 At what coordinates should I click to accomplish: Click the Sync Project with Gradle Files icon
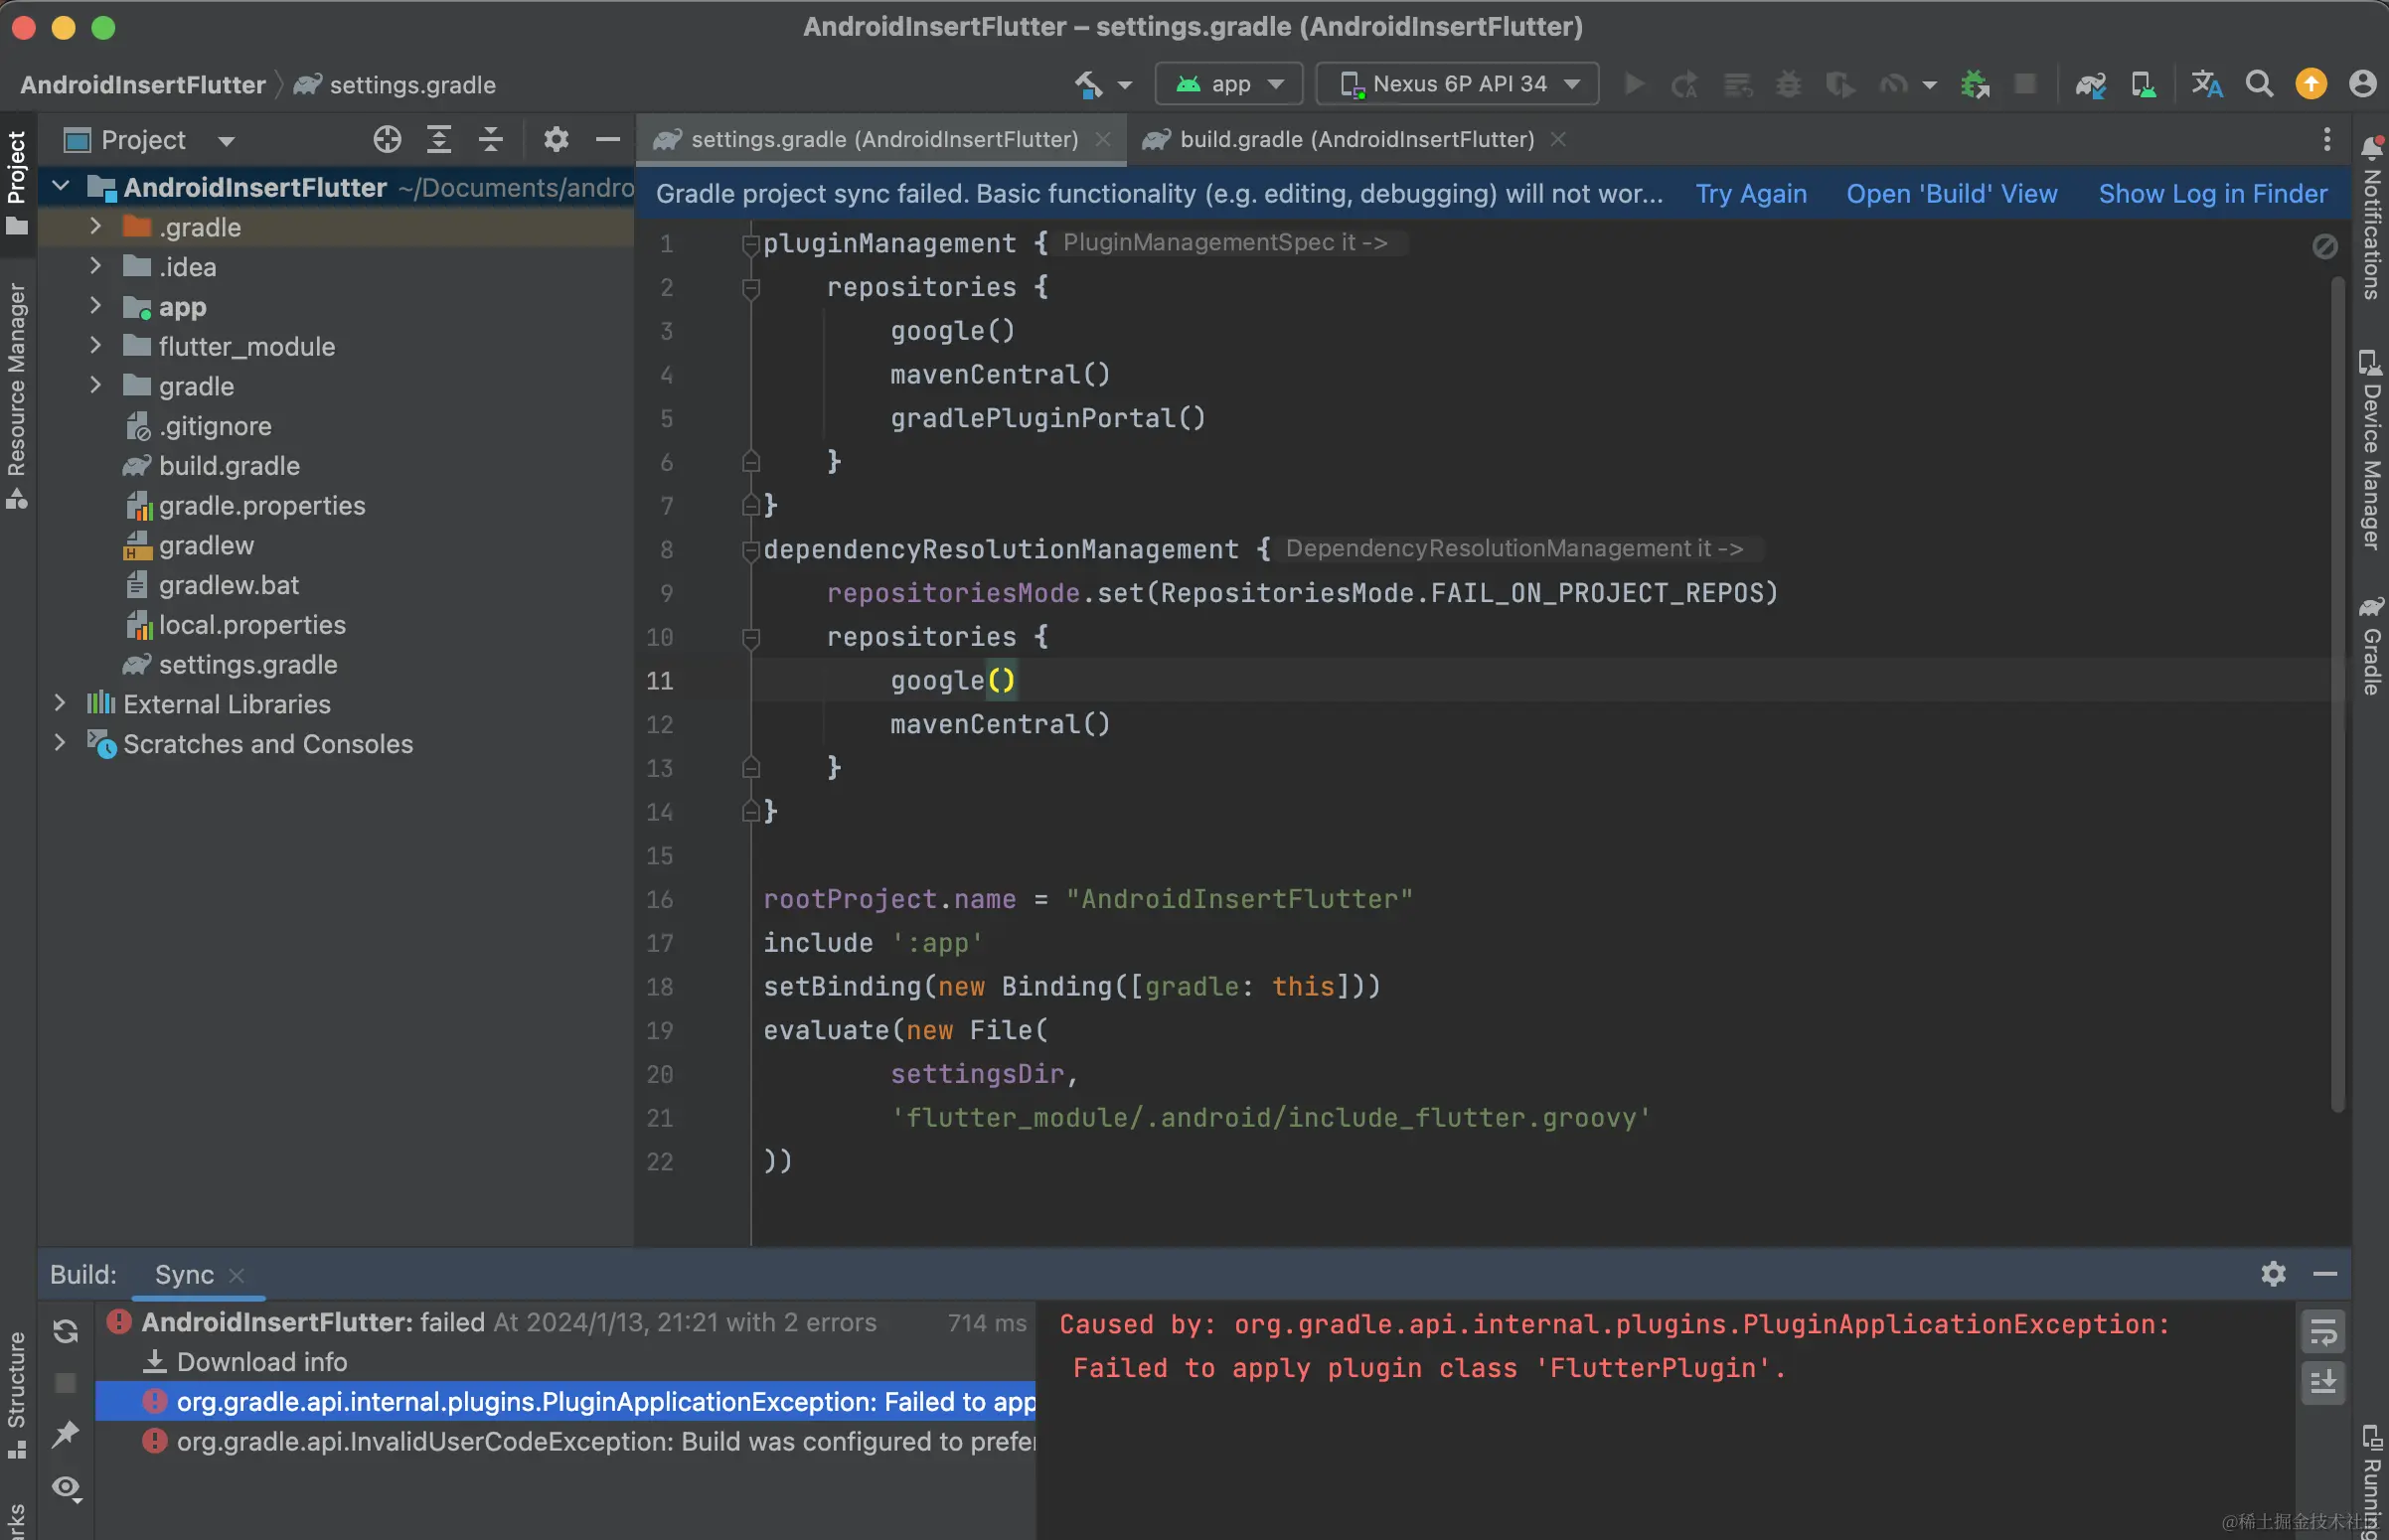[x=2090, y=85]
